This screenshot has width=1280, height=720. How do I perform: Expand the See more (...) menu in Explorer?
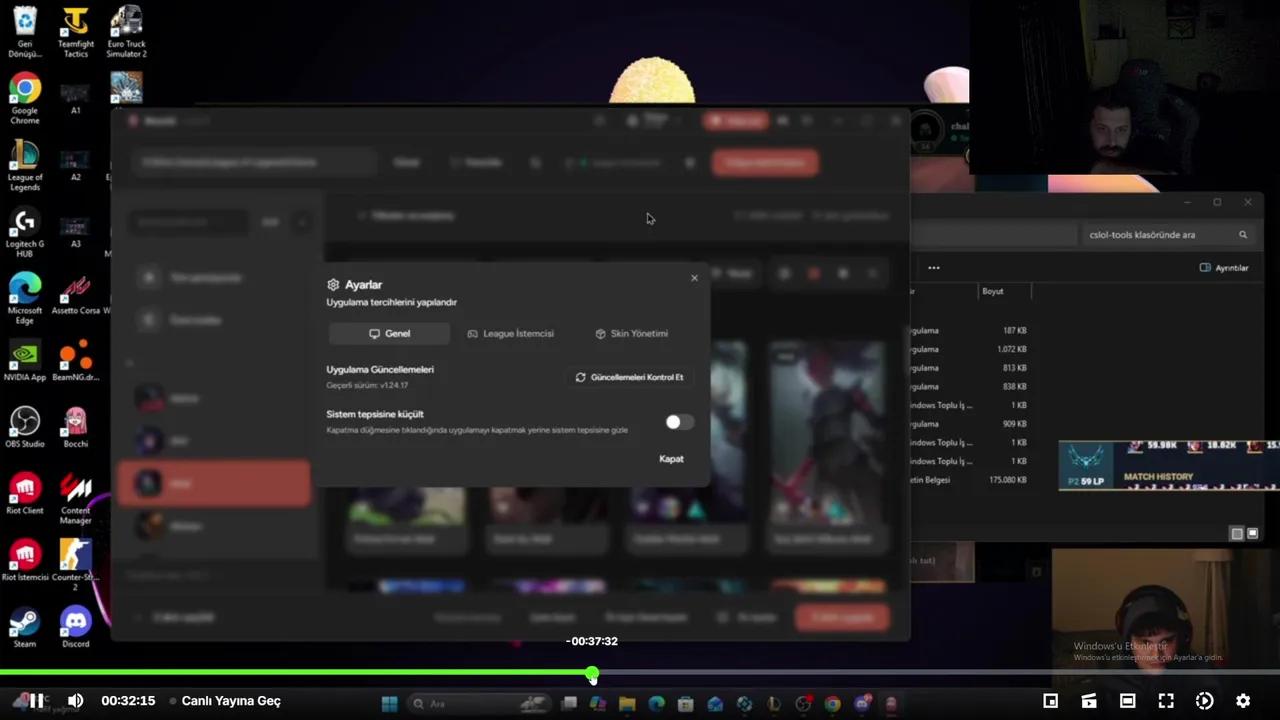pos(933,267)
